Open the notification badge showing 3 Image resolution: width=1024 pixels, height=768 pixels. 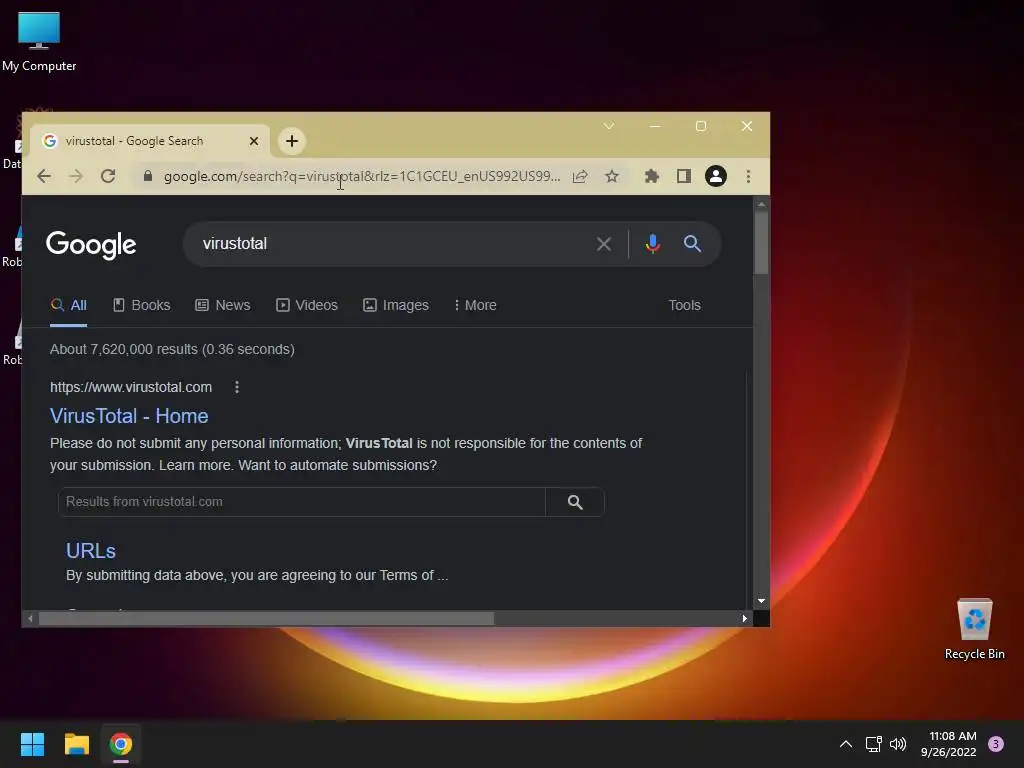click(996, 744)
